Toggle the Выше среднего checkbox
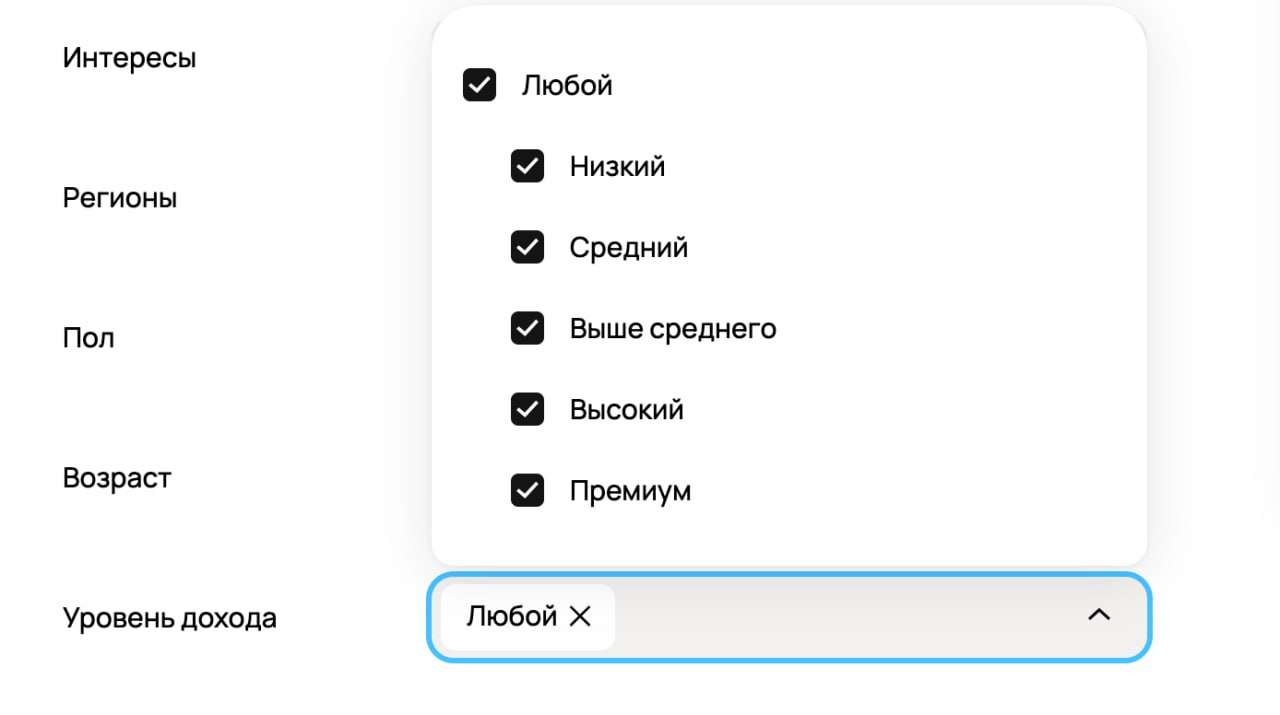The height and width of the screenshot is (715, 1280). tap(527, 328)
